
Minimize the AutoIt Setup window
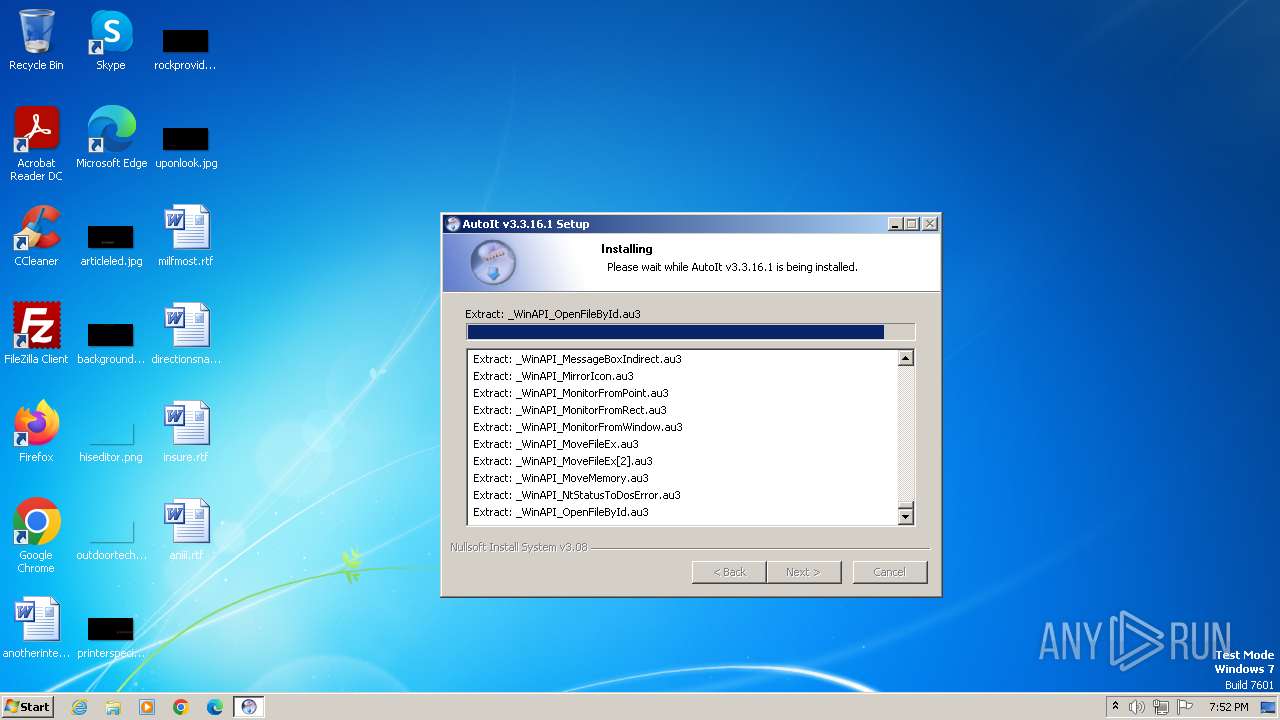[895, 224]
